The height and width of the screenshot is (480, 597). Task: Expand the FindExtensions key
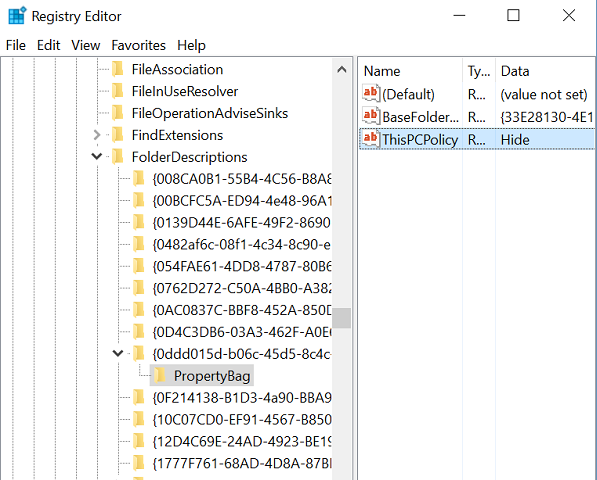[97, 135]
